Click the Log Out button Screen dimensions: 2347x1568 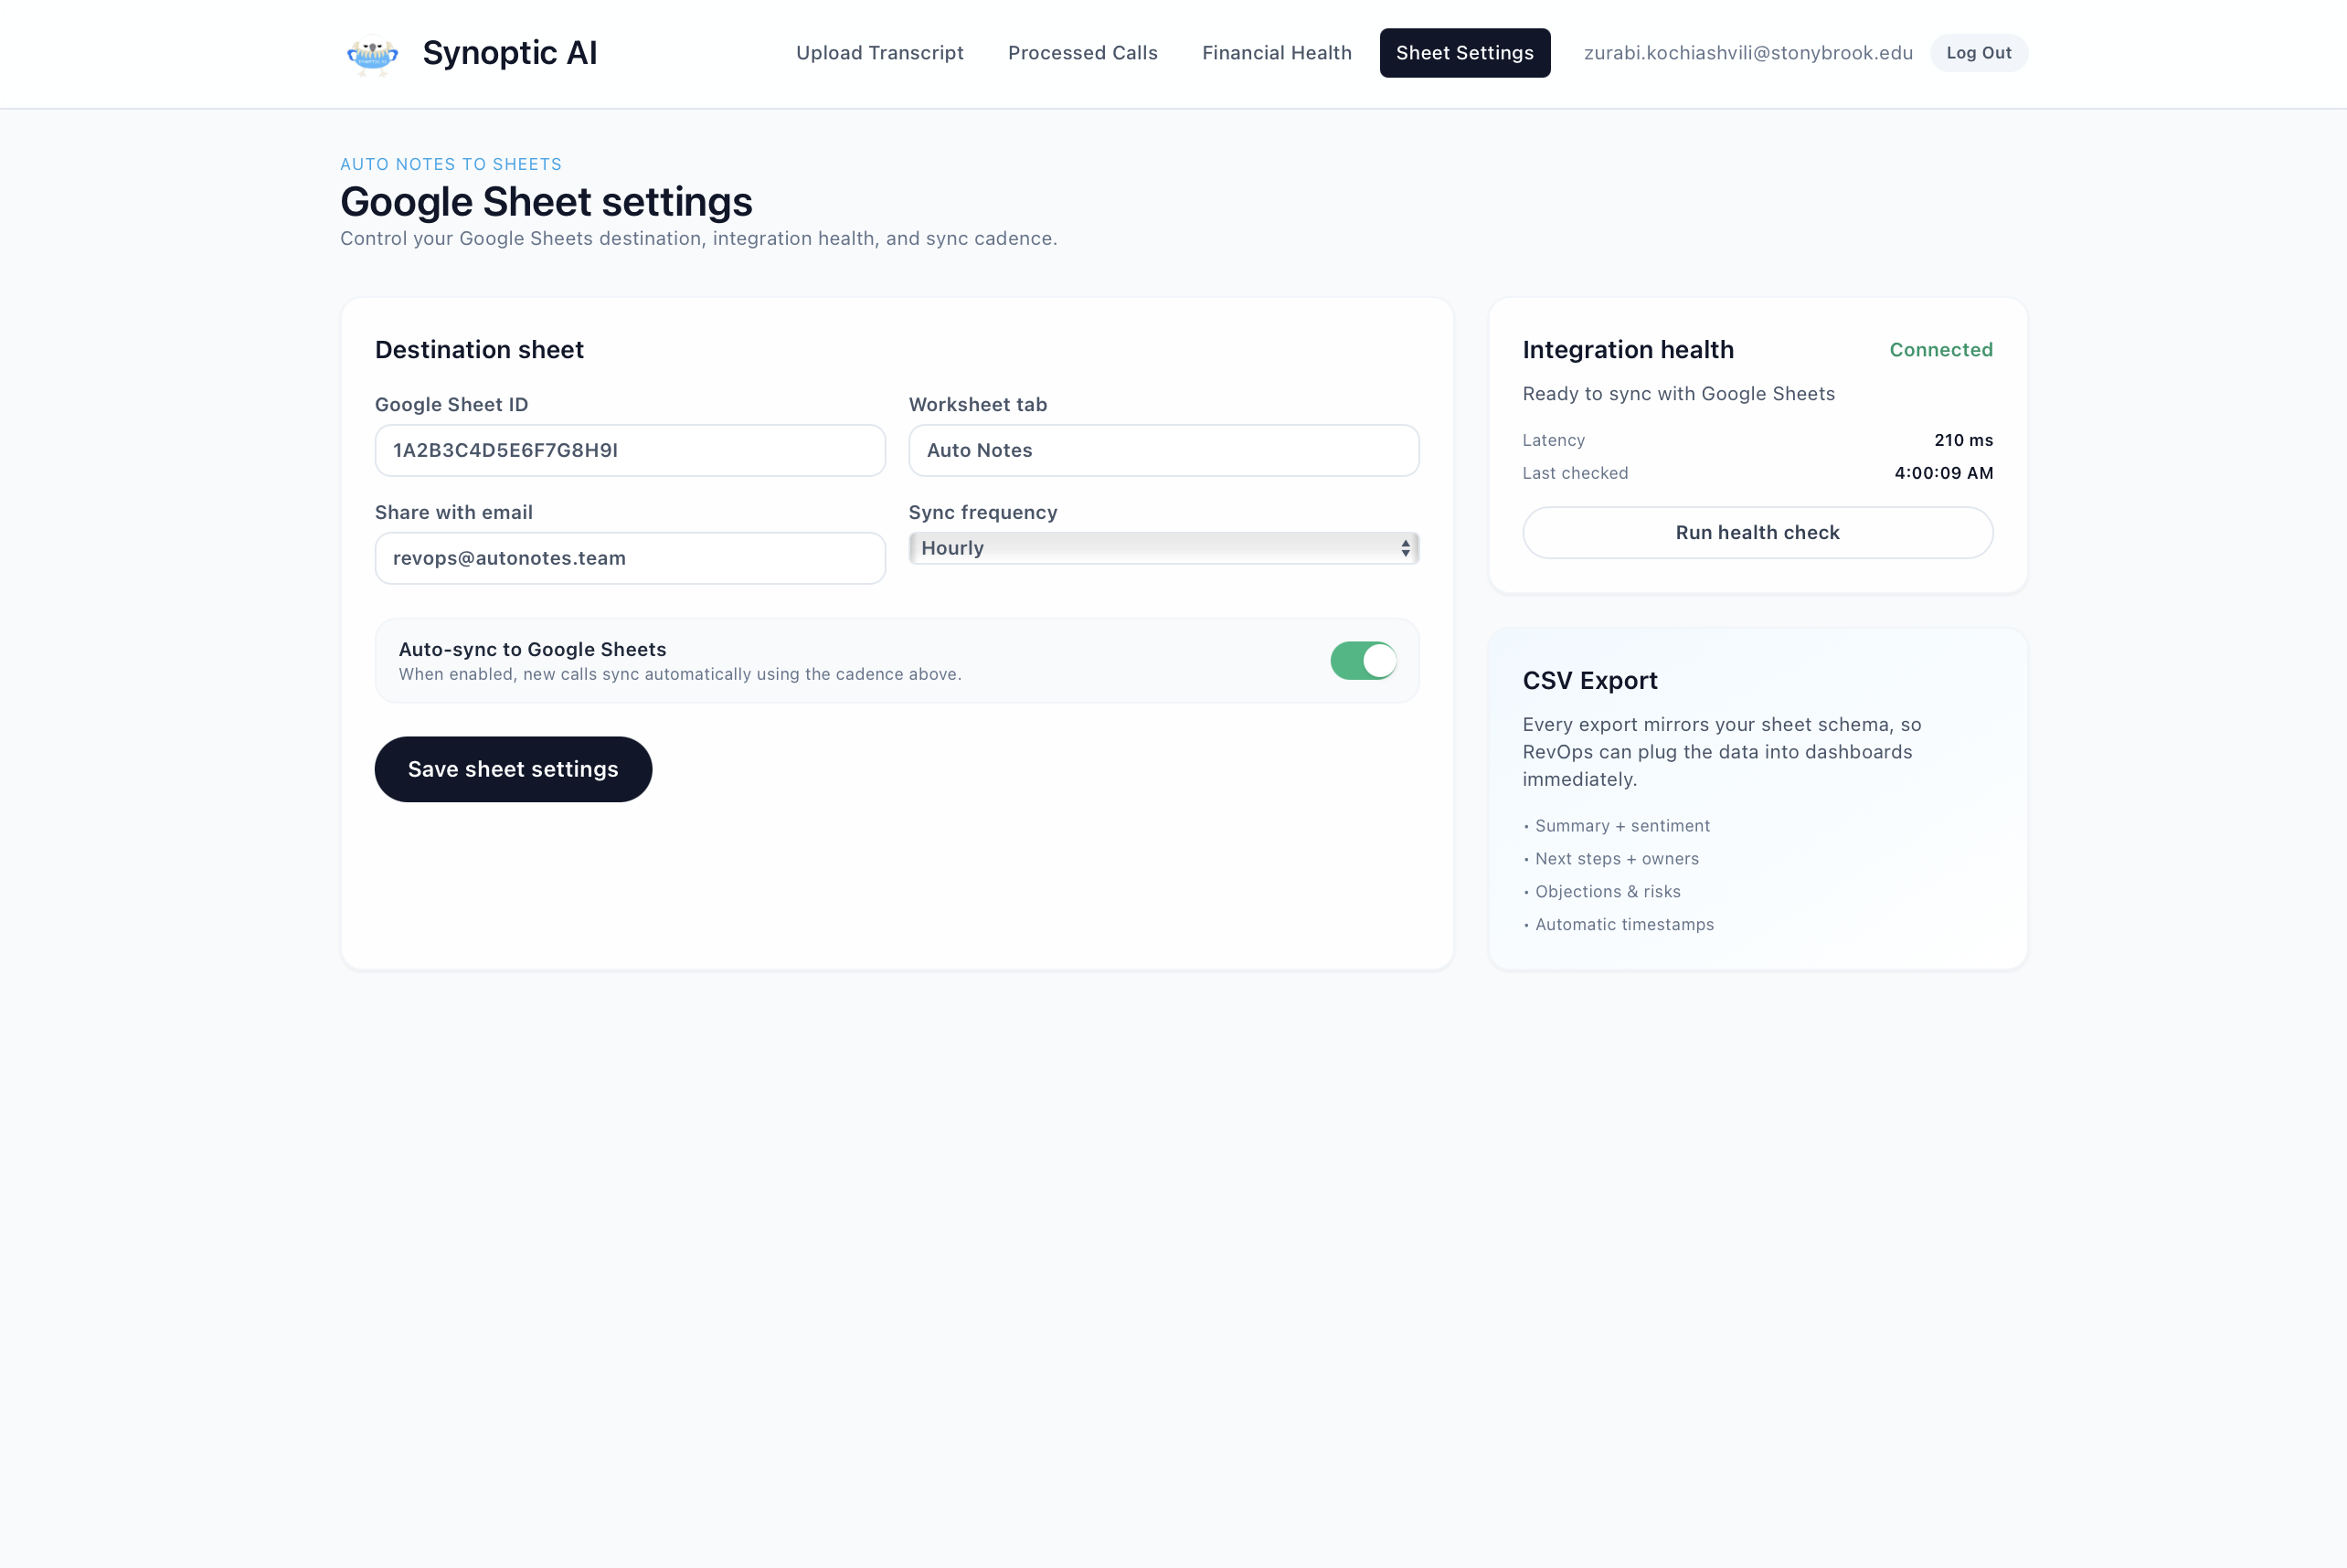(x=1977, y=53)
